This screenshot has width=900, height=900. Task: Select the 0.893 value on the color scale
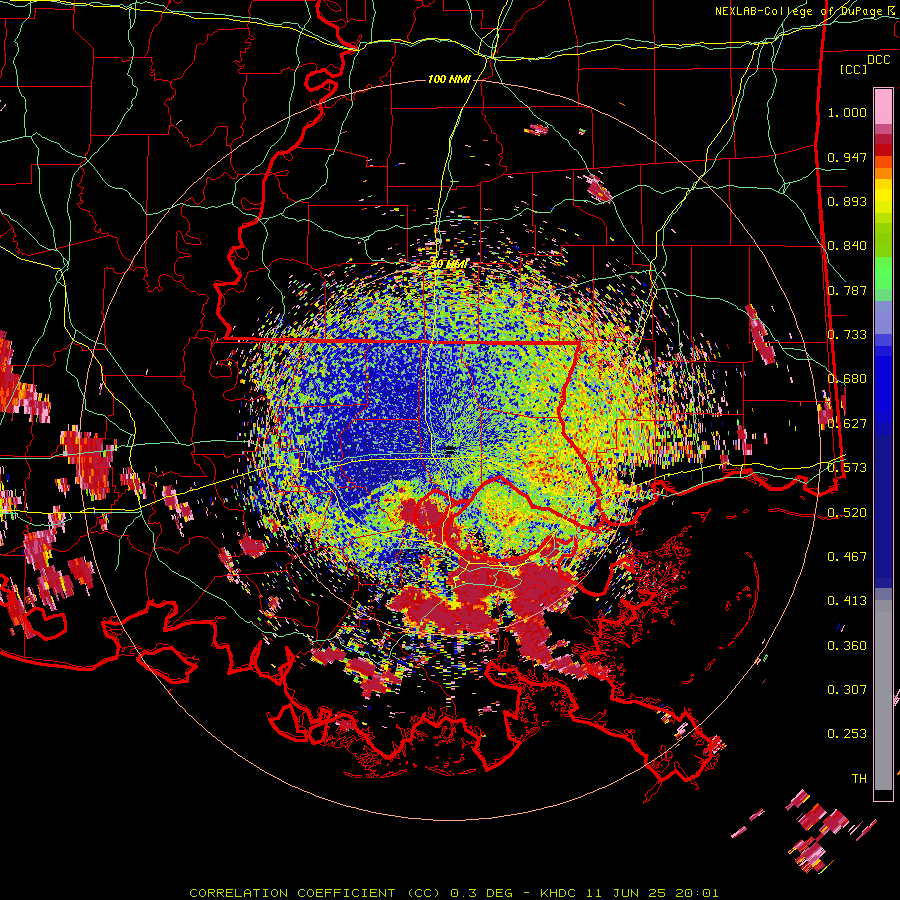pos(847,201)
